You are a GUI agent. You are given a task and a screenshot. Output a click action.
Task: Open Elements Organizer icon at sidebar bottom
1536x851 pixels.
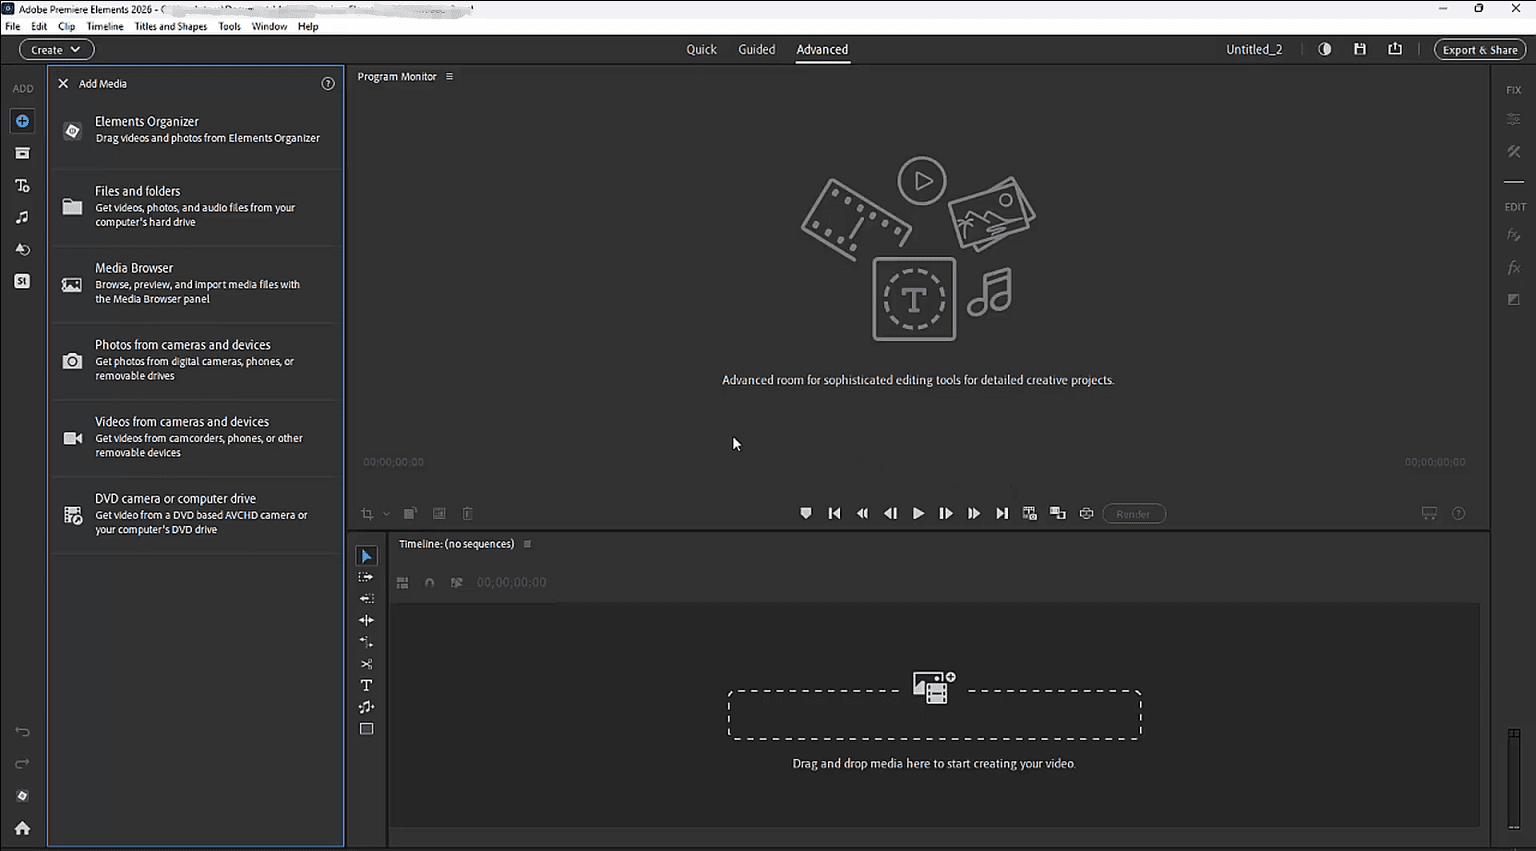pos(22,796)
